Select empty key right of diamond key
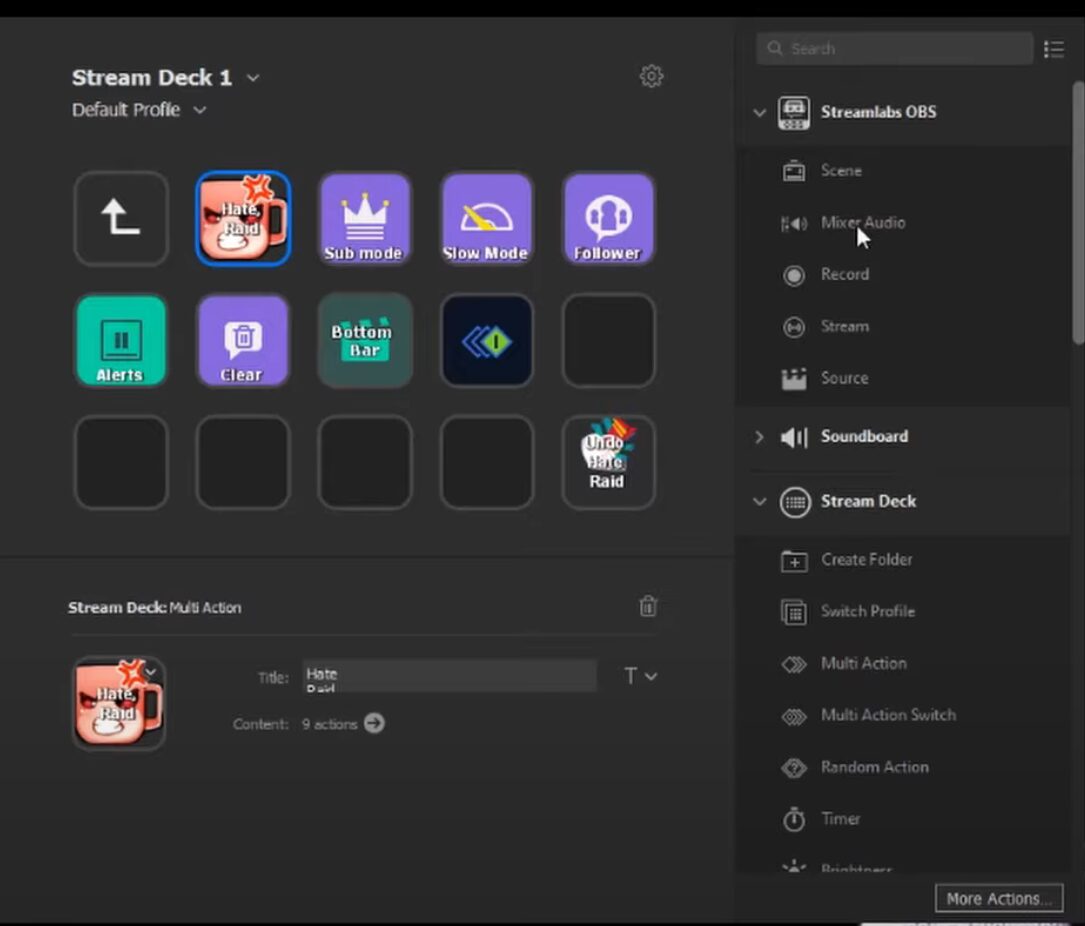Screen dimensions: 1085x926 pos(608,341)
